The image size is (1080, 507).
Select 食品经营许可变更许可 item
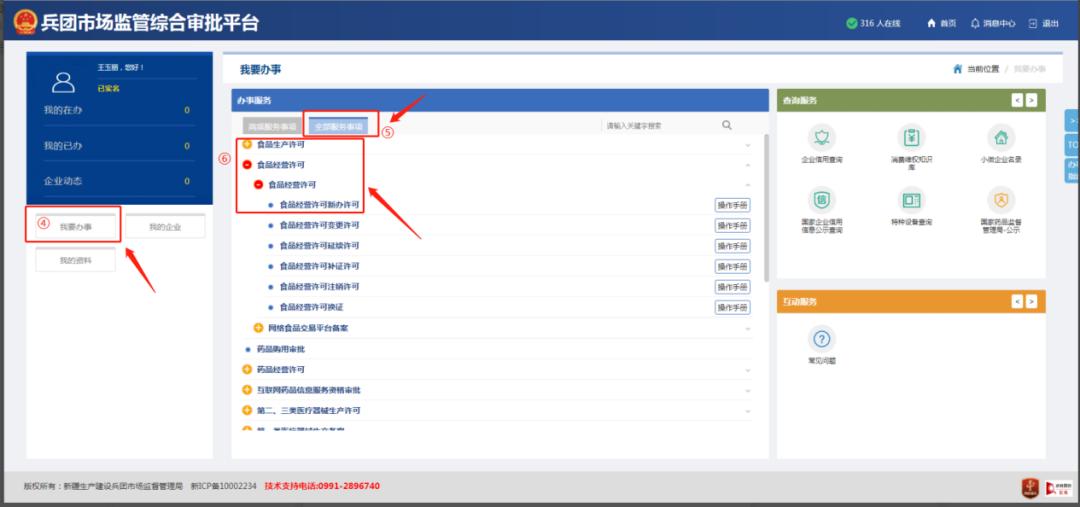tap(319, 225)
